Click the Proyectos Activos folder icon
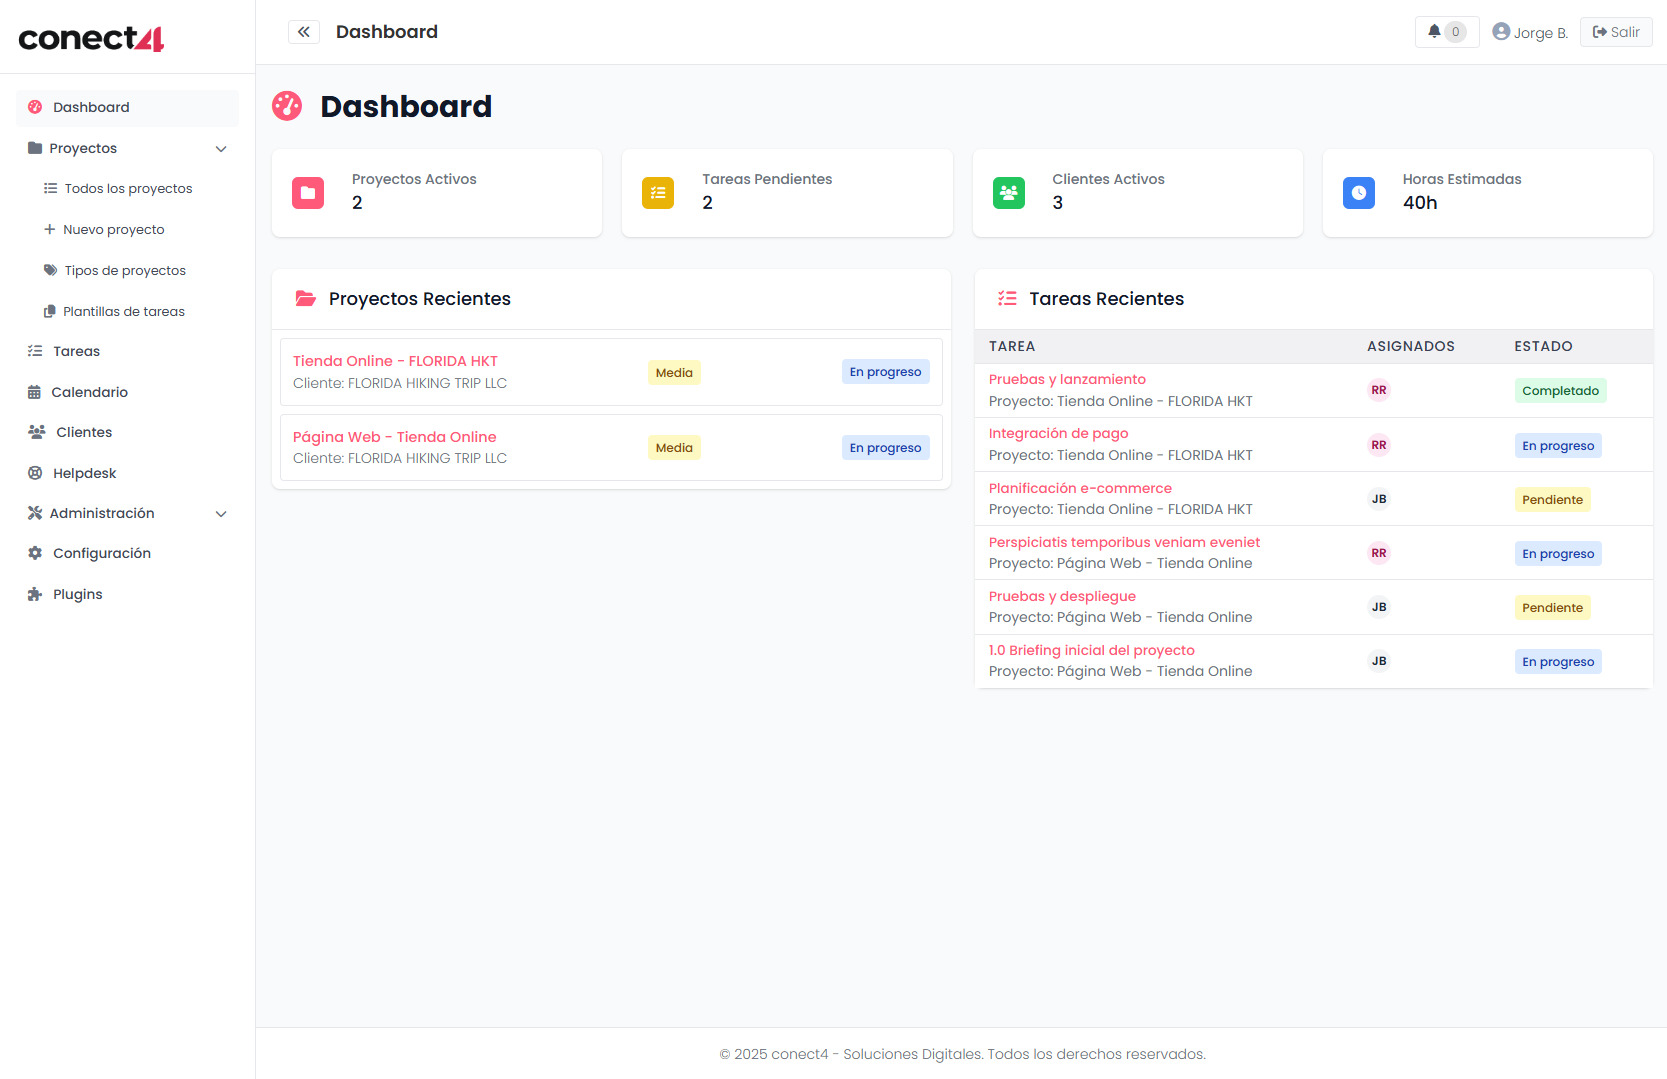The height and width of the screenshot is (1079, 1667). pyautogui.click(x=308, y=193)
